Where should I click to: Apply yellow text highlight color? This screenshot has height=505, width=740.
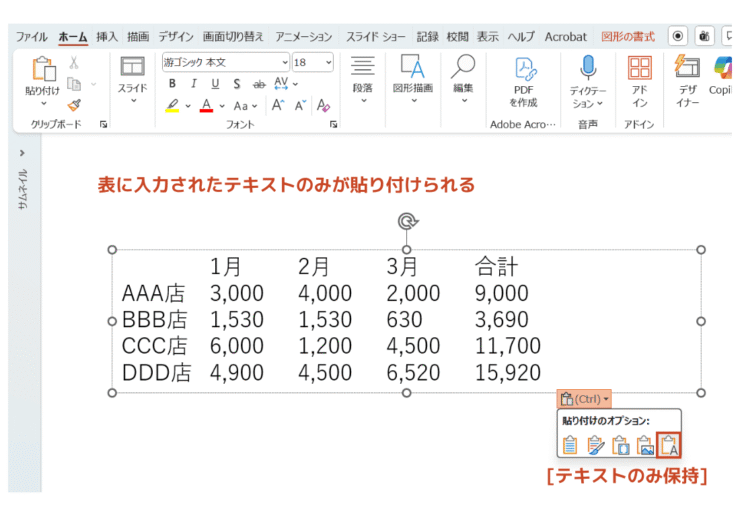click(x=172, y=105)
